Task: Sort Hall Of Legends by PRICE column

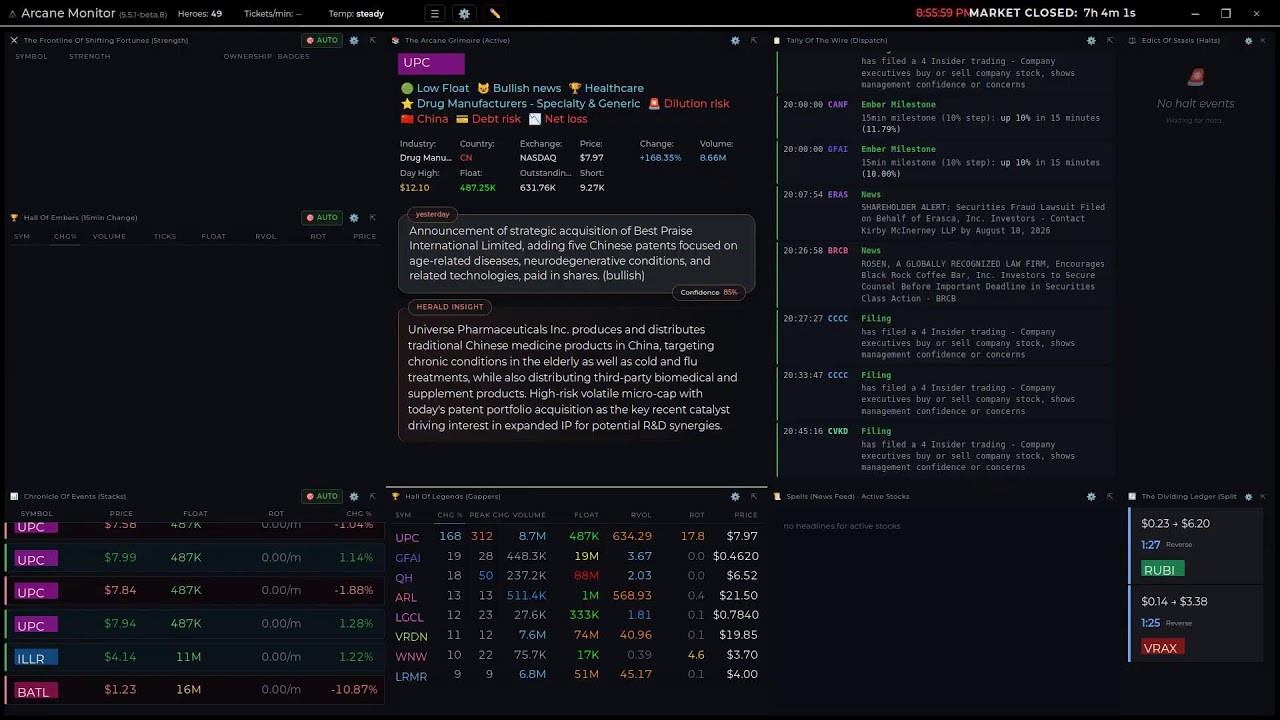Action: [746, 515]
